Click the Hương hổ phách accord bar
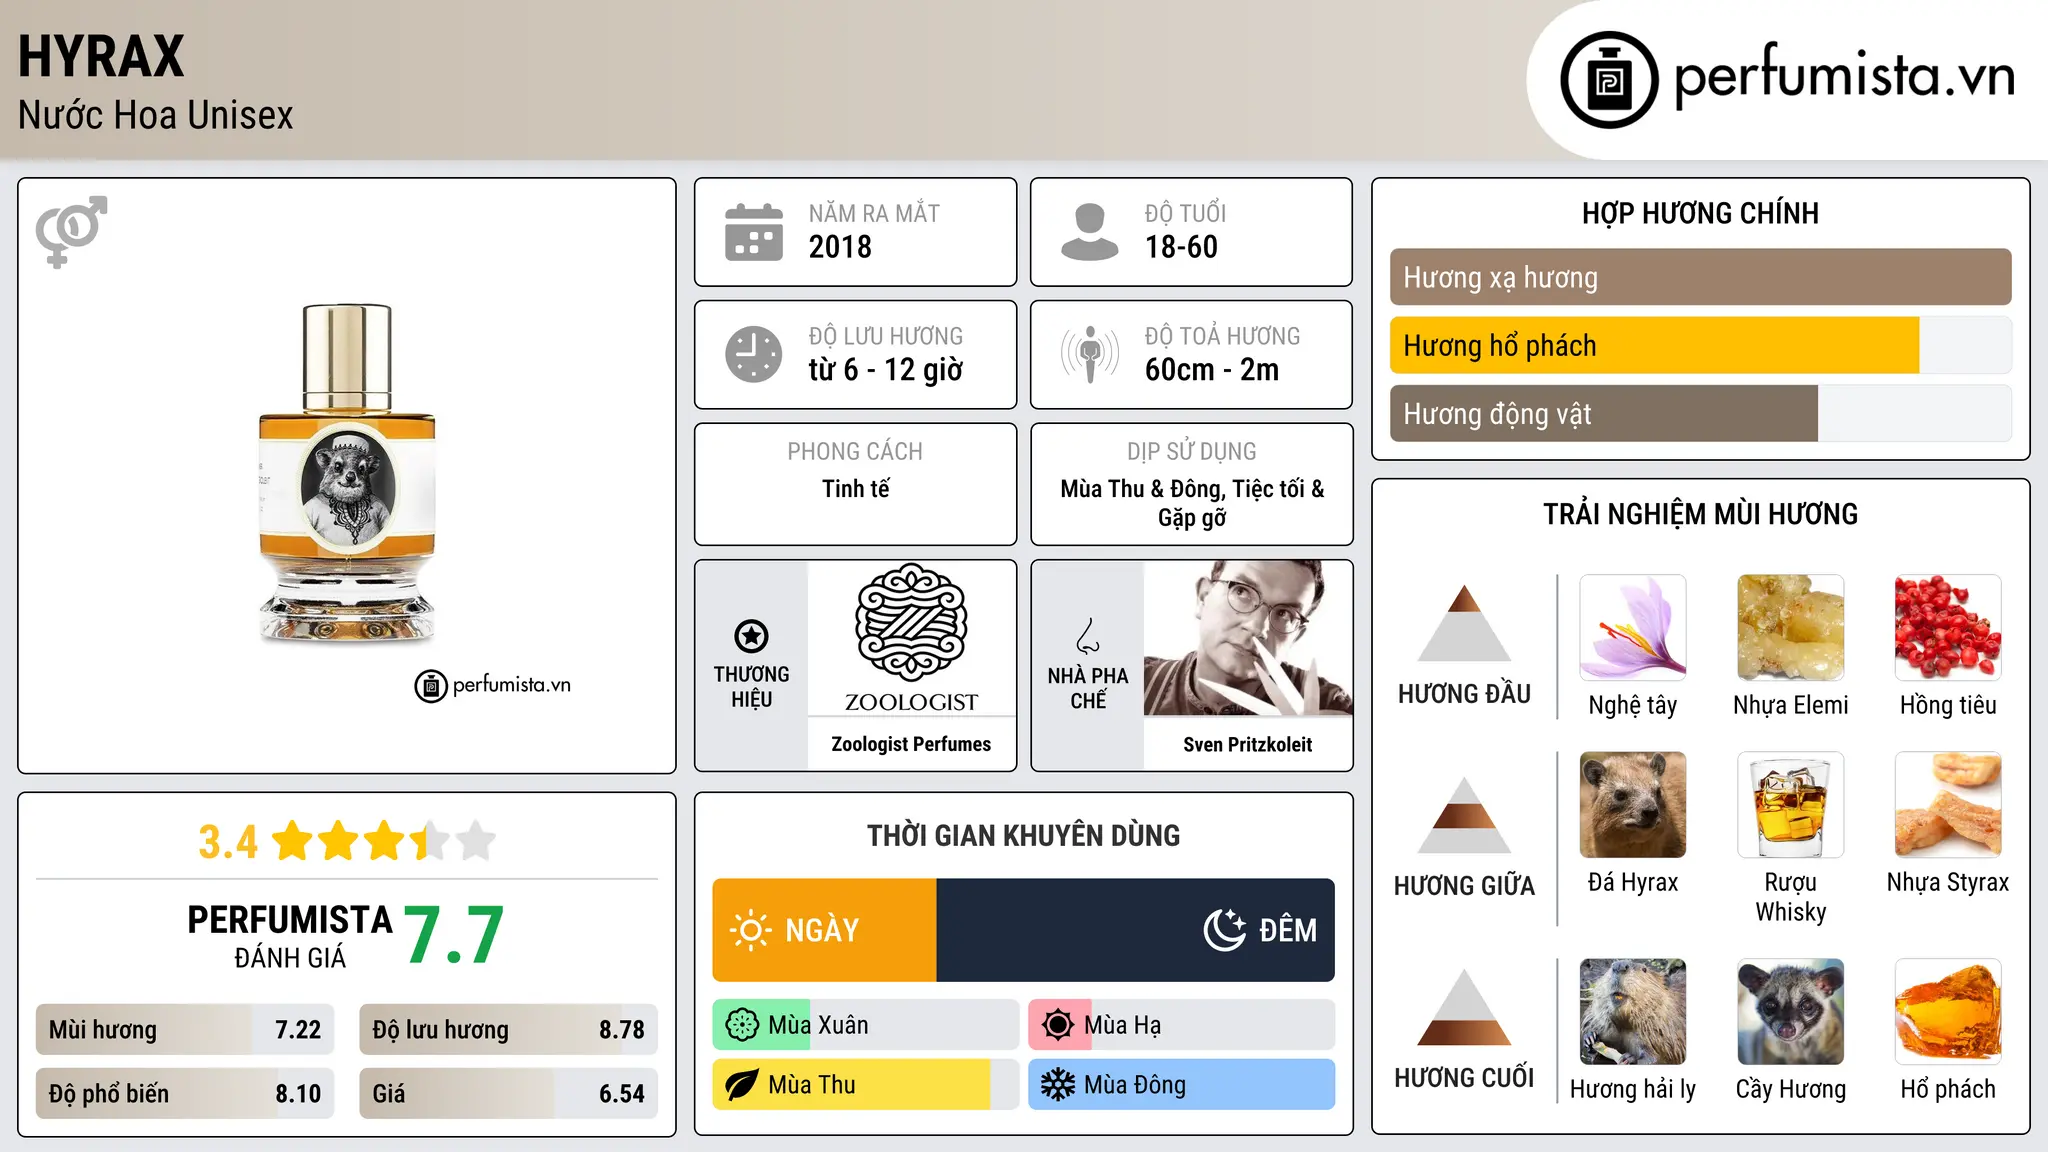 [x=1700, y=345]
